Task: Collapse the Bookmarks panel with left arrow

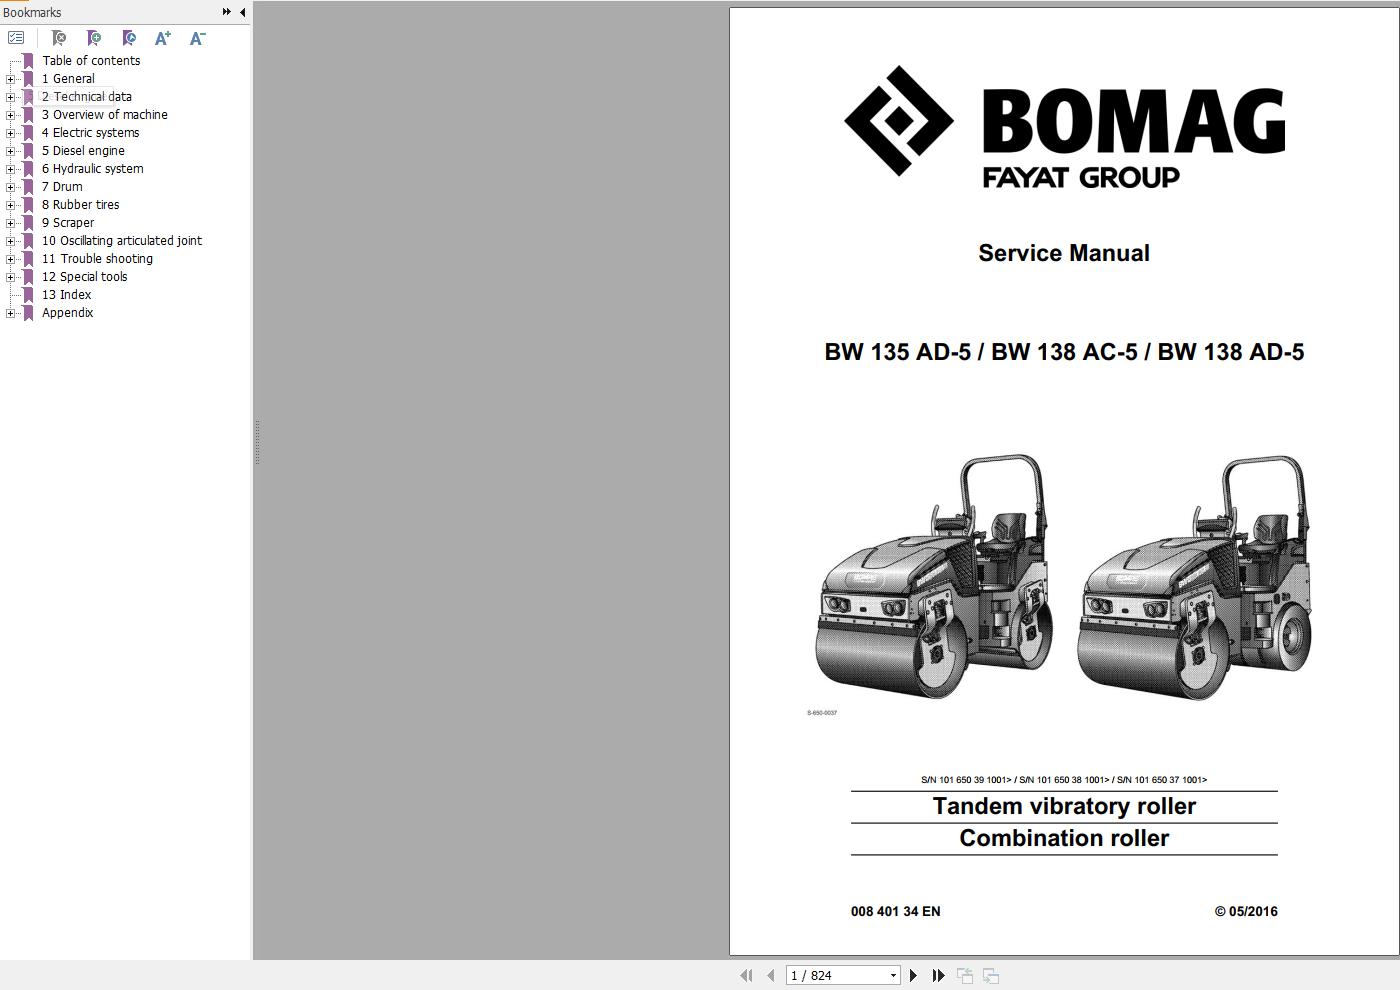Action: click(243, 12)
